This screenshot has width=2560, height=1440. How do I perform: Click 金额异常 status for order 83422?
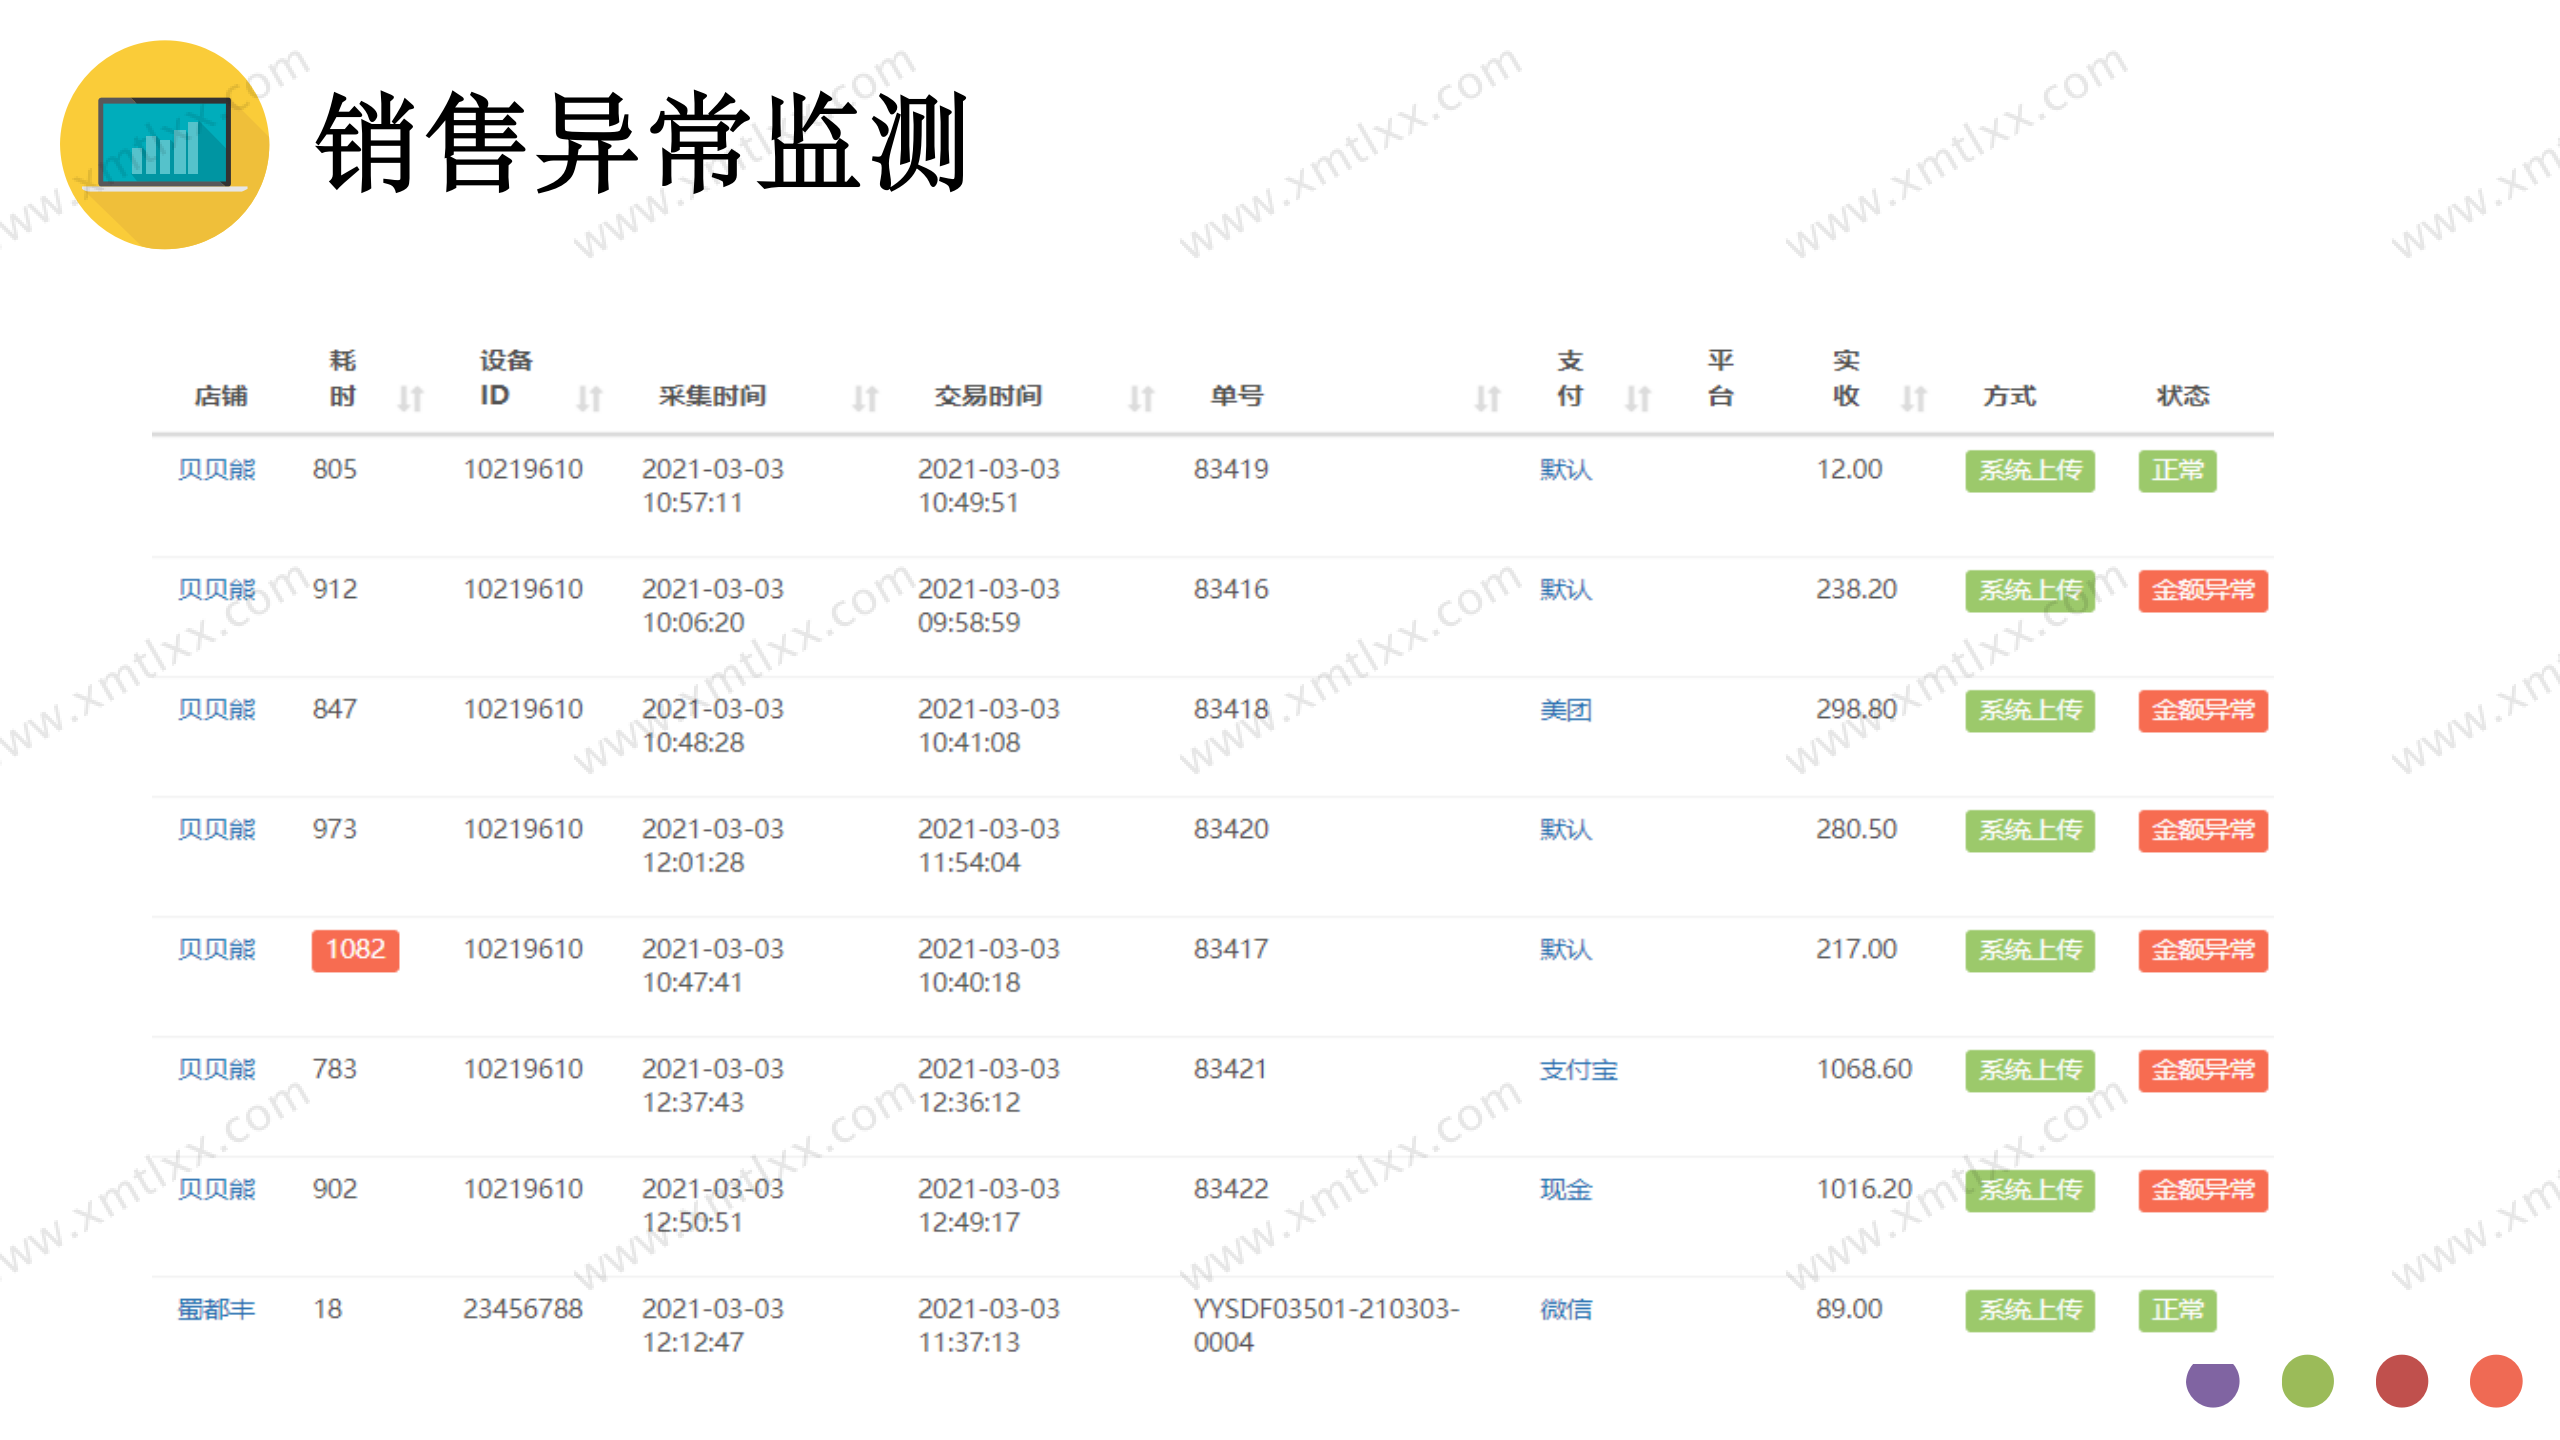pos(2203,1191)
